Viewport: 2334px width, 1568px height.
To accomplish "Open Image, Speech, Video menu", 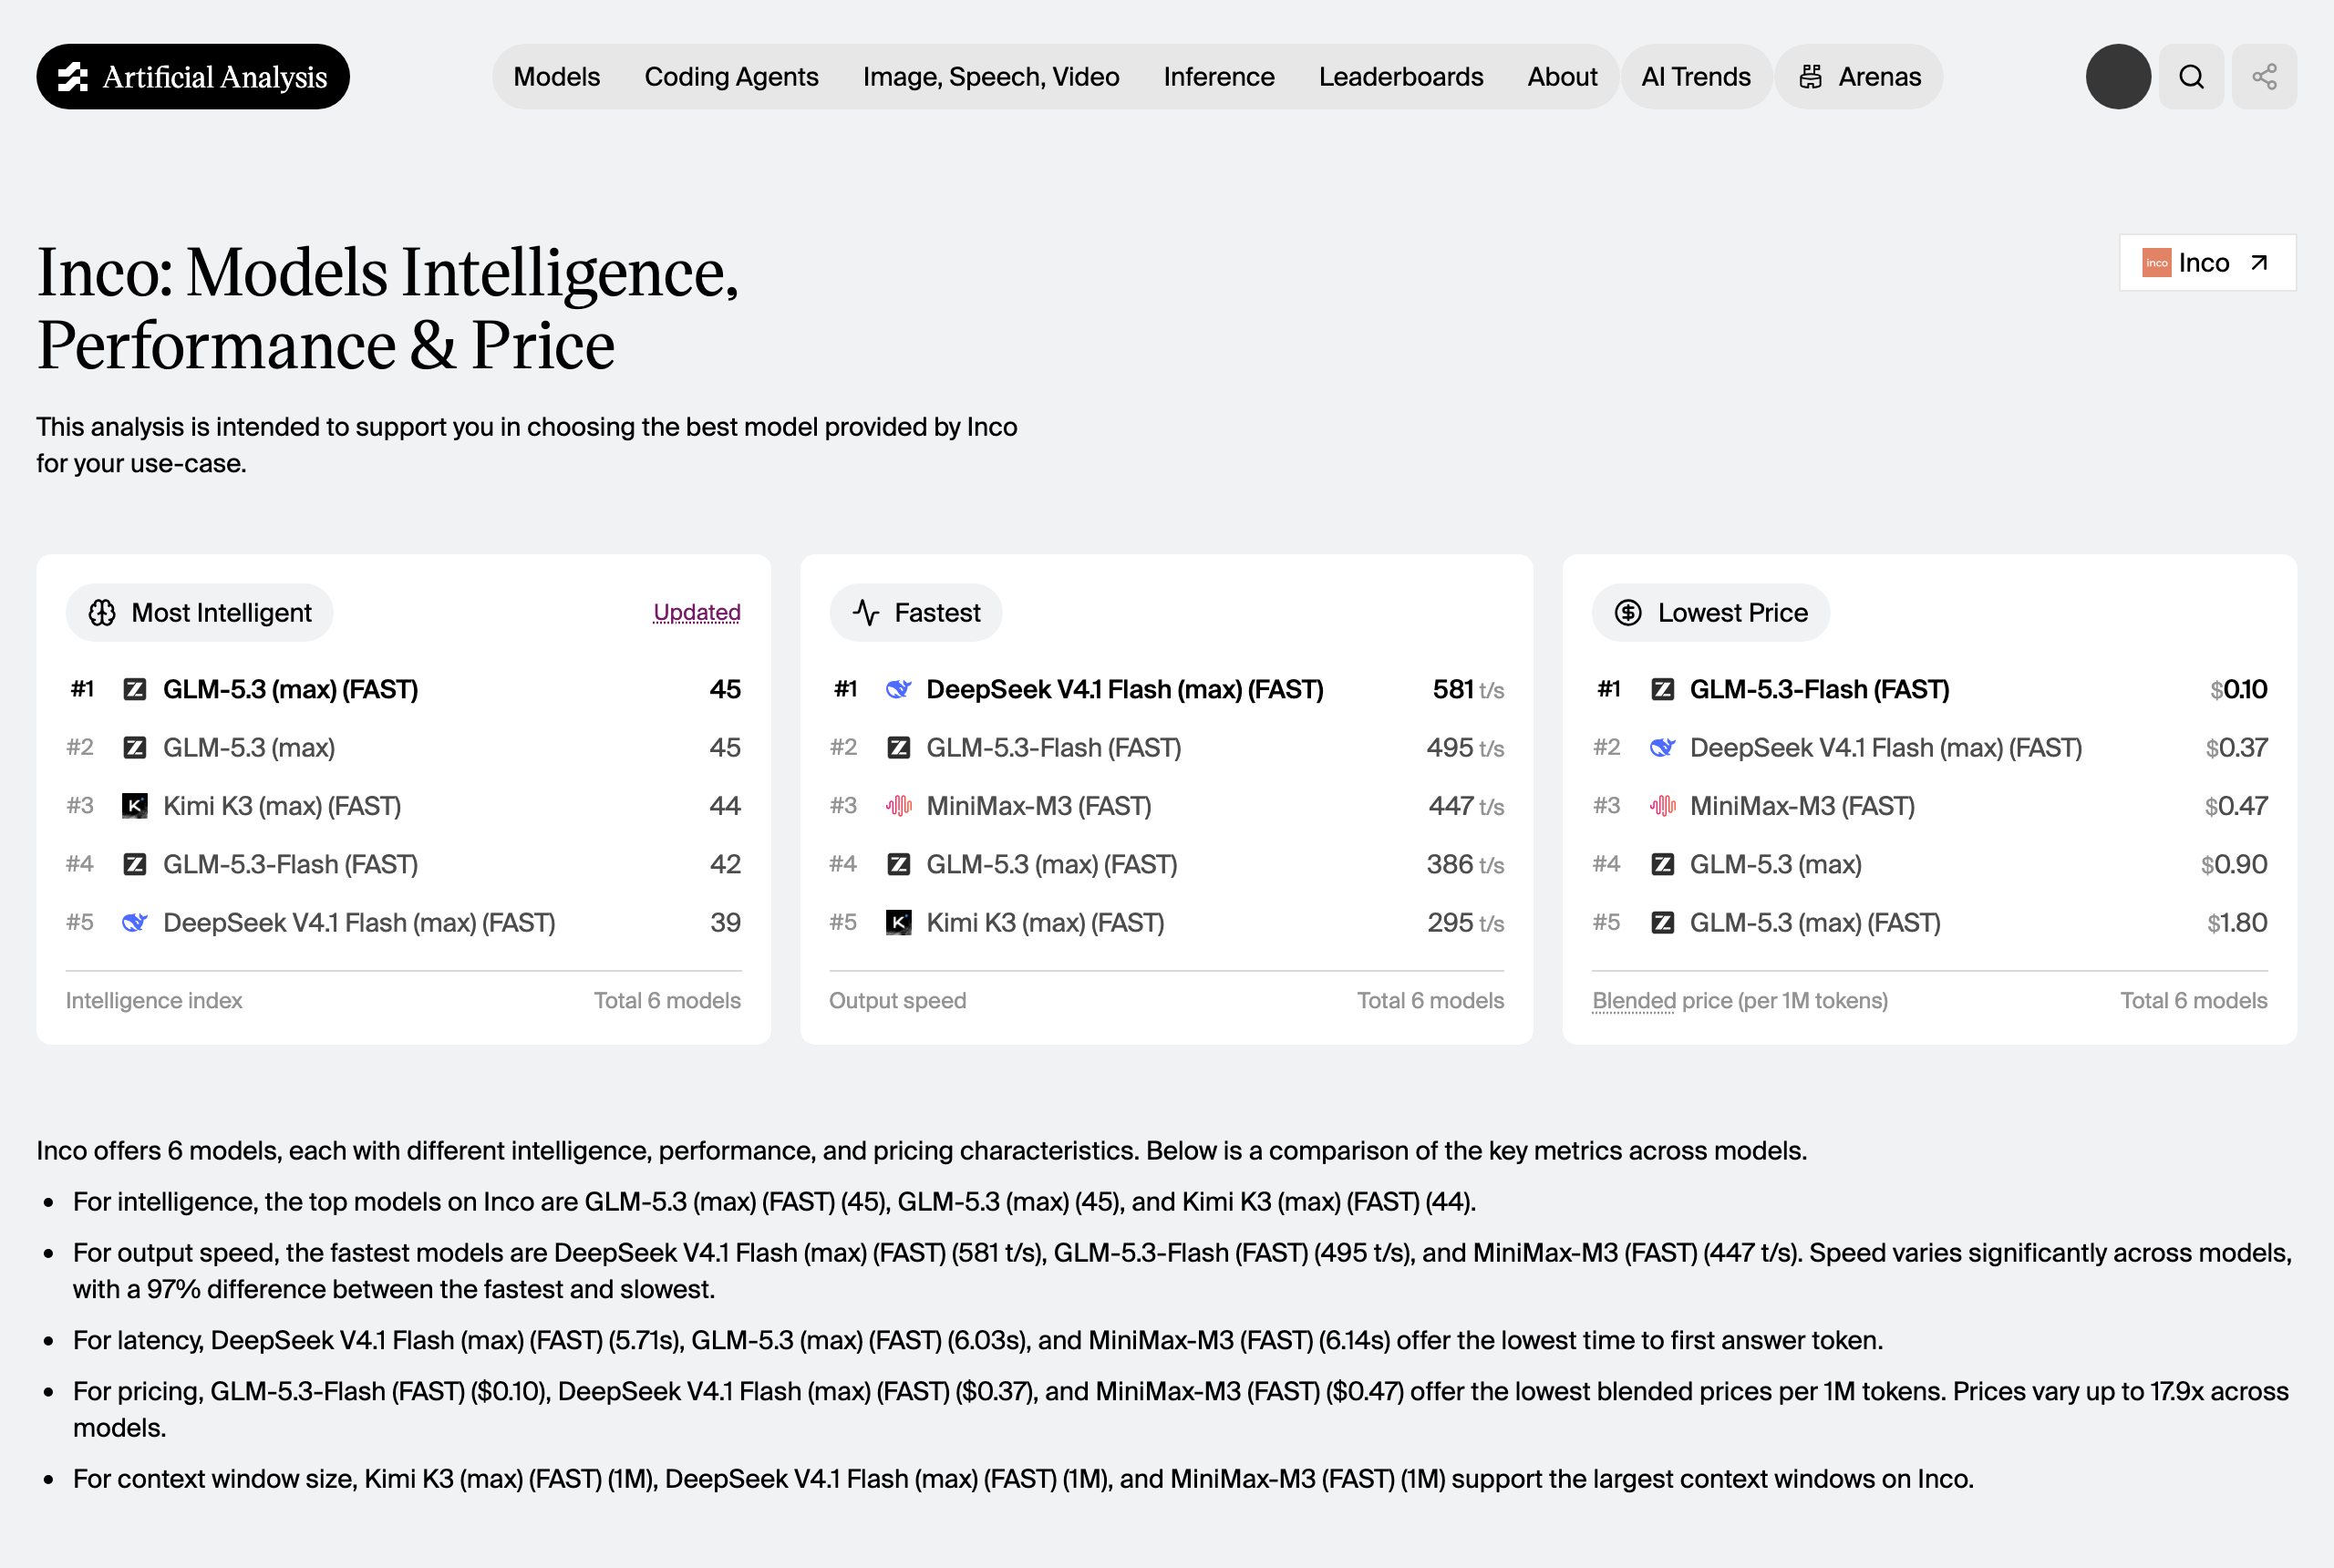I will pos(991,77).
